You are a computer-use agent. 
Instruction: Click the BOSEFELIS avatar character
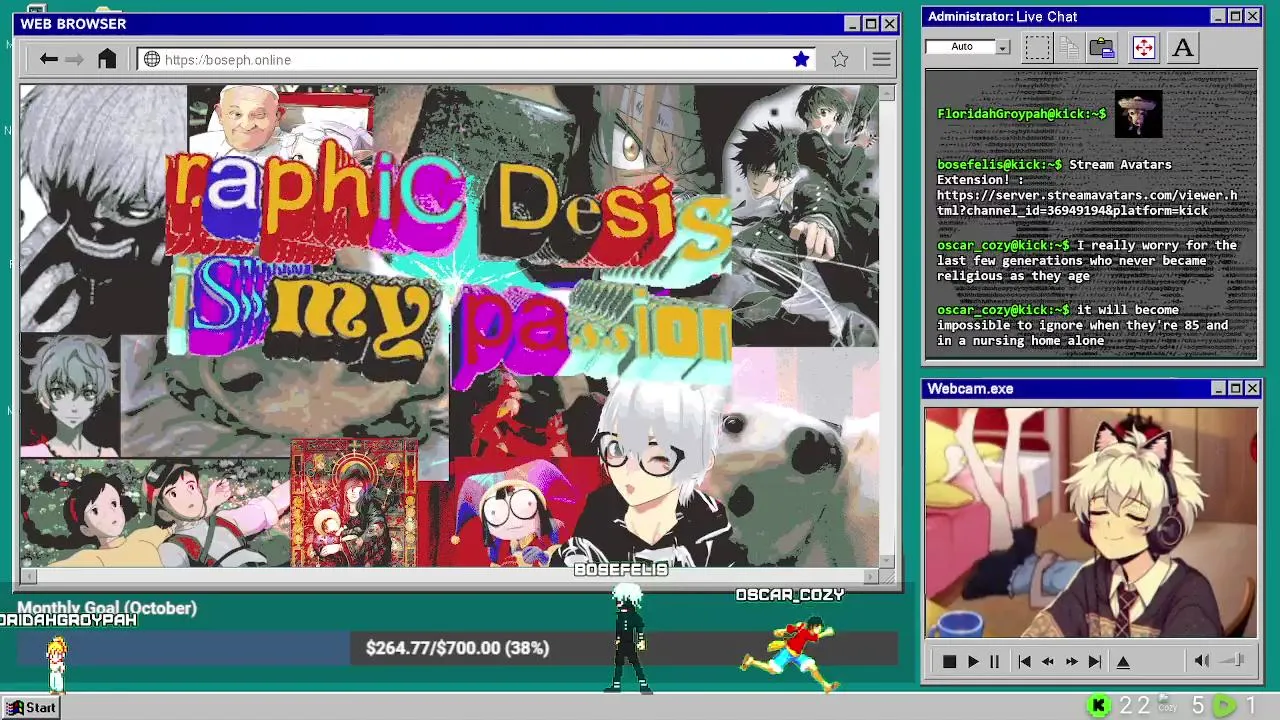630,638
